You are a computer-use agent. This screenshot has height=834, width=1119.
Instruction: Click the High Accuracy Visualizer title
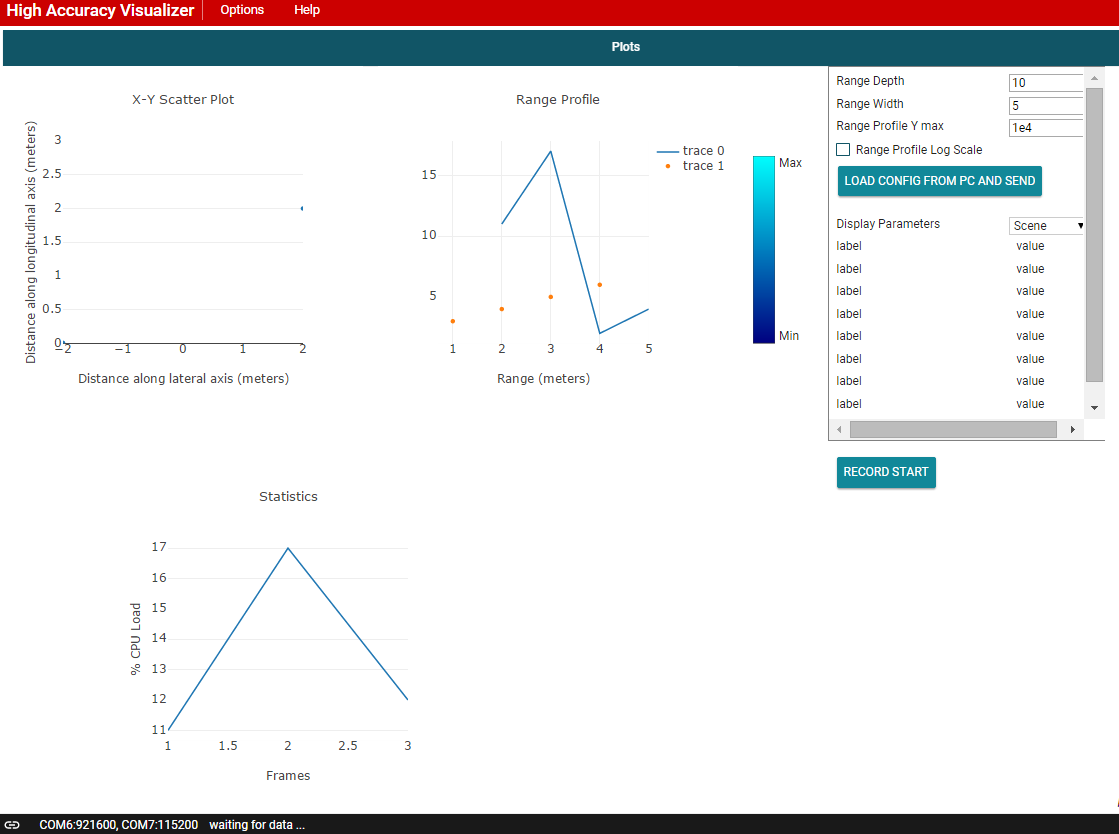pyautogui.click(x=100, y=11)
